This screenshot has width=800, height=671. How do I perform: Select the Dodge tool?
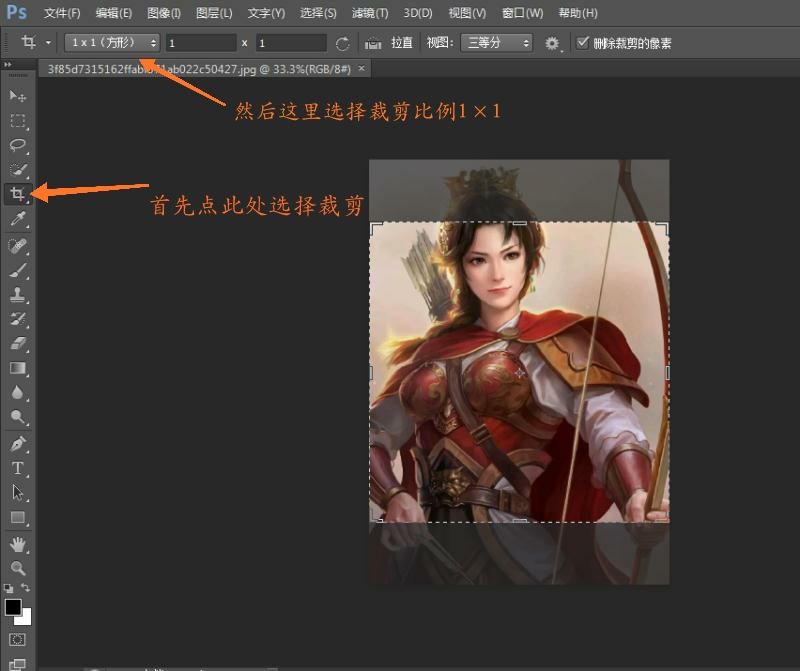(x=17, y=417)
